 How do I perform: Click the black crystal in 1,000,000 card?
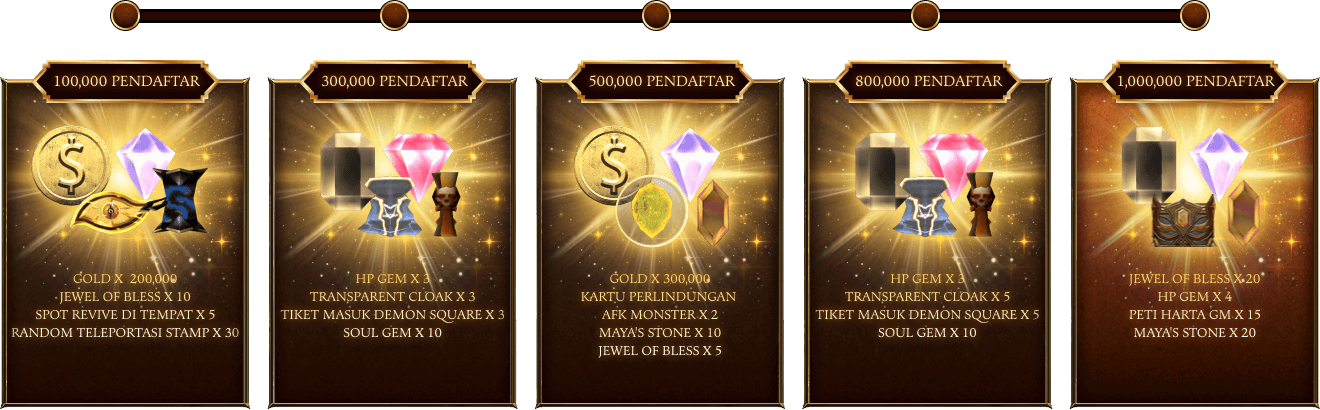(x=1152, y=162)
